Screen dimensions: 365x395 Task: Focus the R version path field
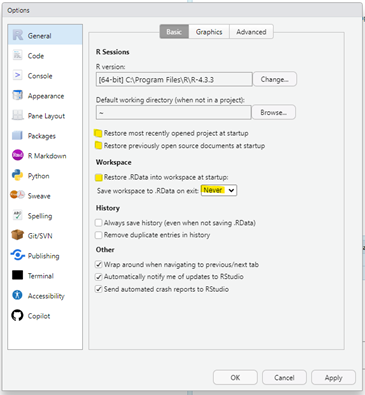(174, 80)
